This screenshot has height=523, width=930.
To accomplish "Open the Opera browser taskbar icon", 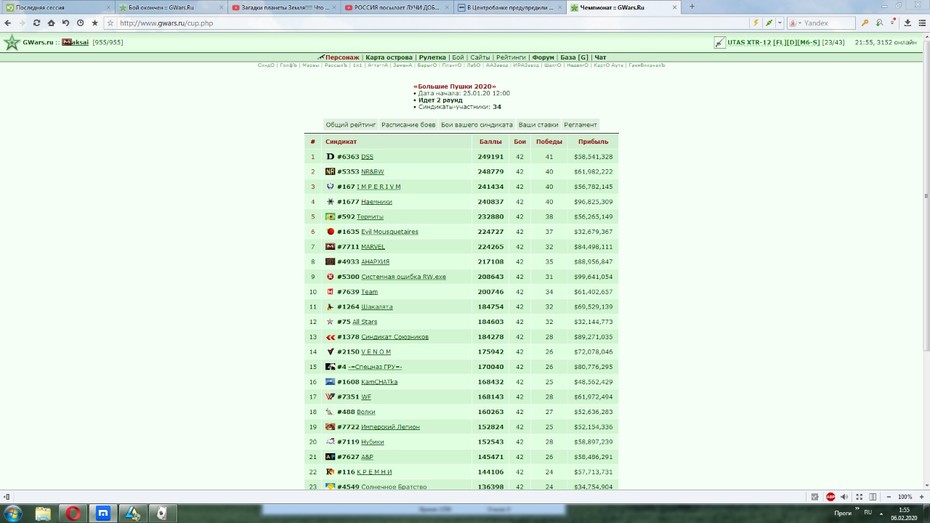I will (73, 513).
